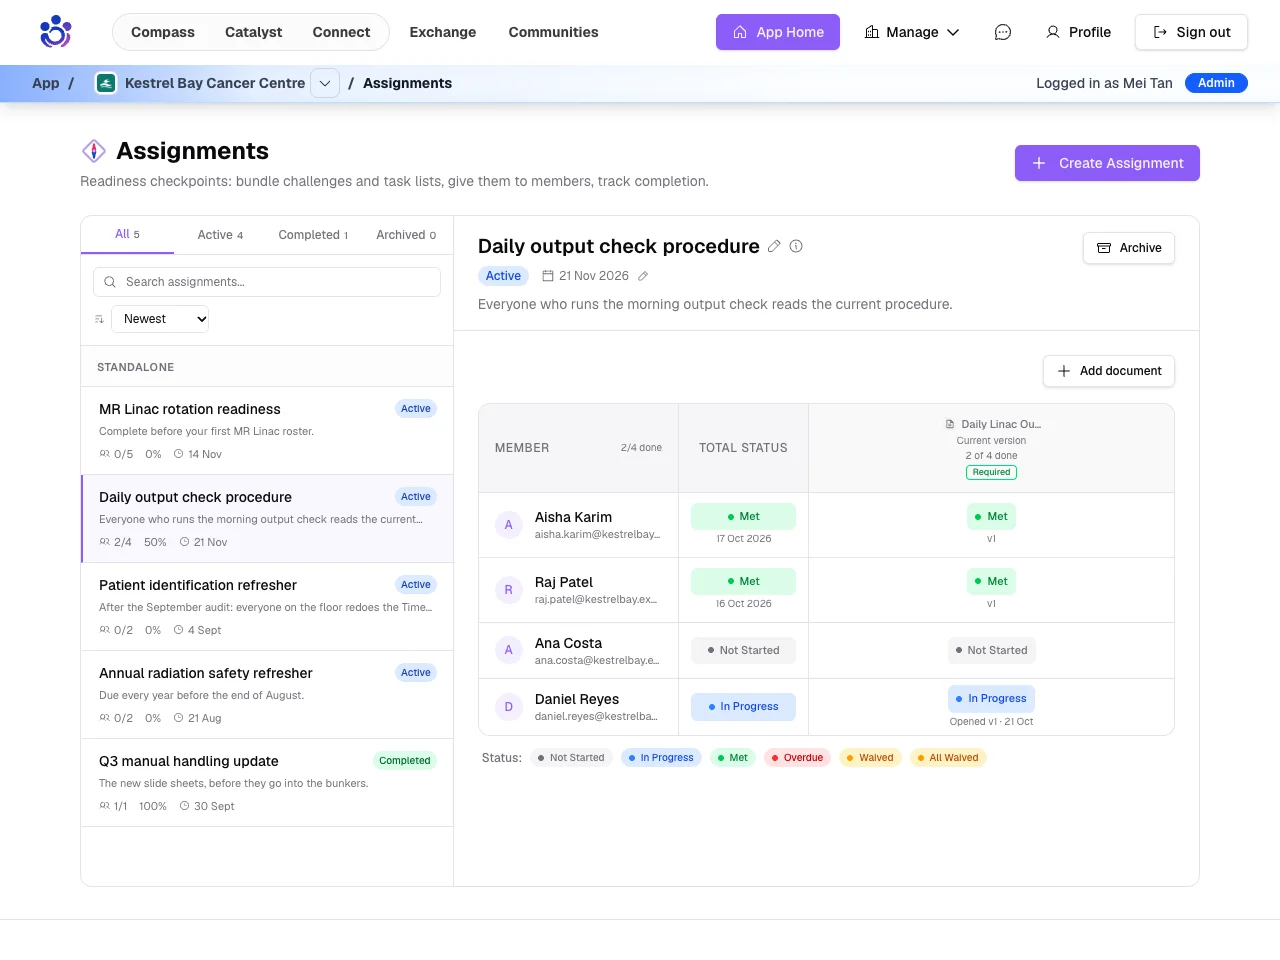
Task: Click the Daily Linac Ou… document column header
Action: click(x=992, y=424)
